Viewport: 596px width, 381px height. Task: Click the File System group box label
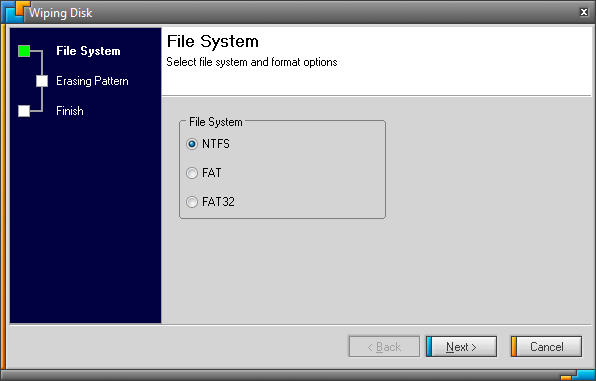[x=216, y=122]
